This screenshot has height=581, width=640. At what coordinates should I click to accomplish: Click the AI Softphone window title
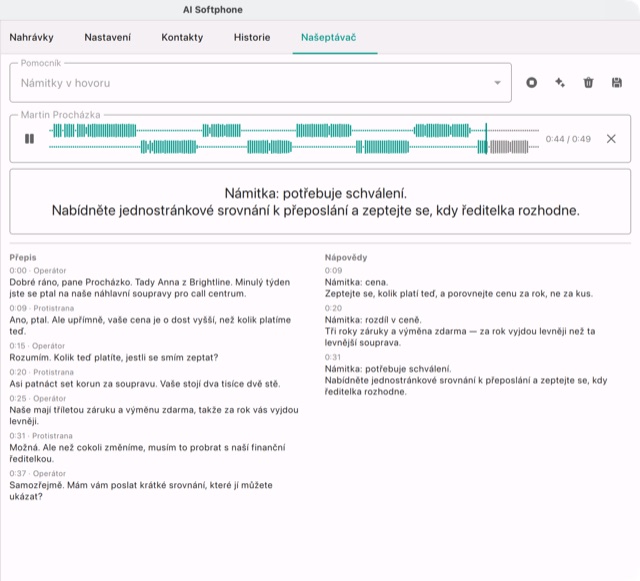(x=213, y=10)
